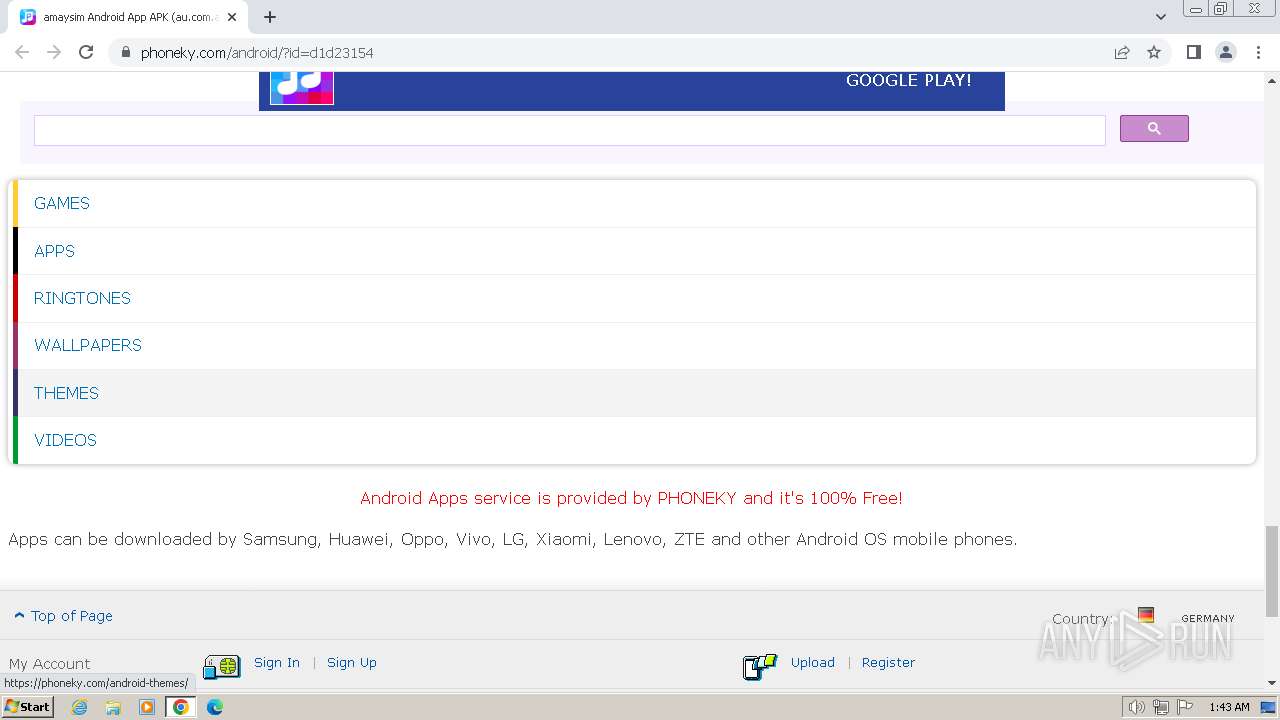Switch to Chrome taskbar icon

(181, 707)
